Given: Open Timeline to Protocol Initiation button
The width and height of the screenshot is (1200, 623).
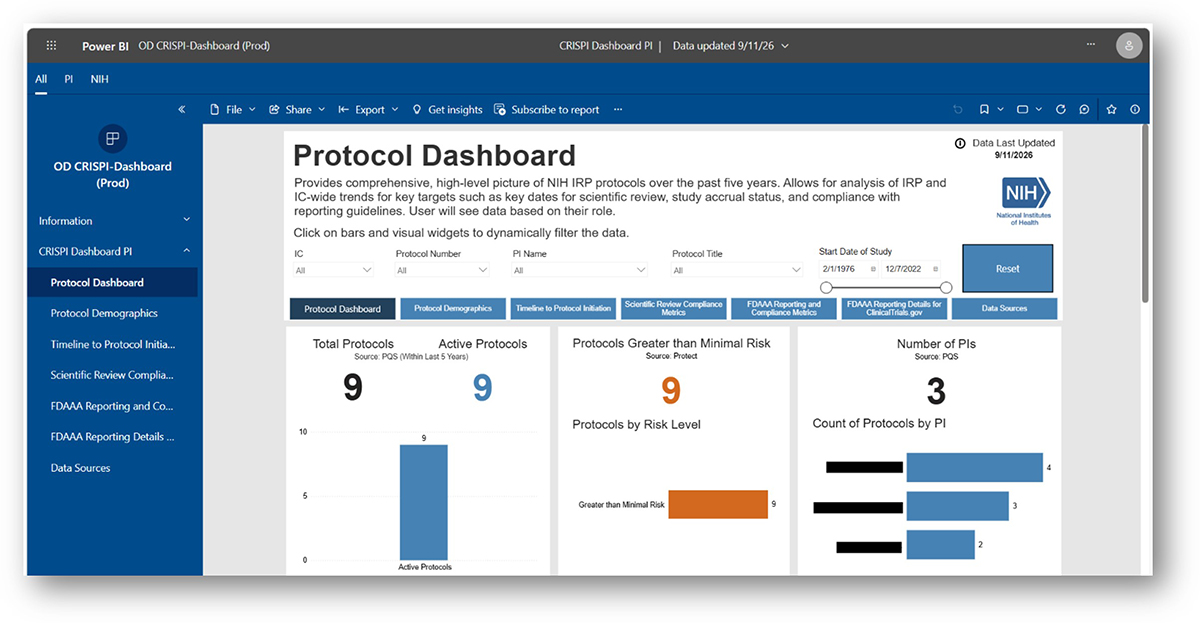Looking at the screenshot, I should [x=563, y=309].
